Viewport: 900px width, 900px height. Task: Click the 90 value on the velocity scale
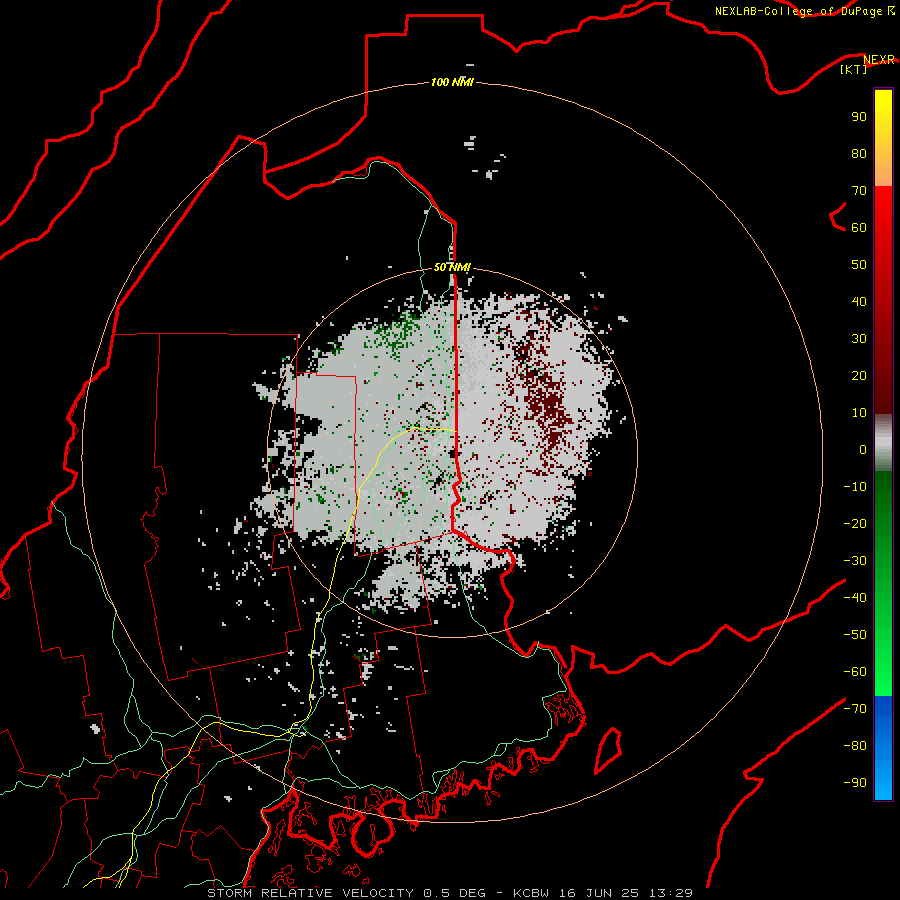[859, 117]
